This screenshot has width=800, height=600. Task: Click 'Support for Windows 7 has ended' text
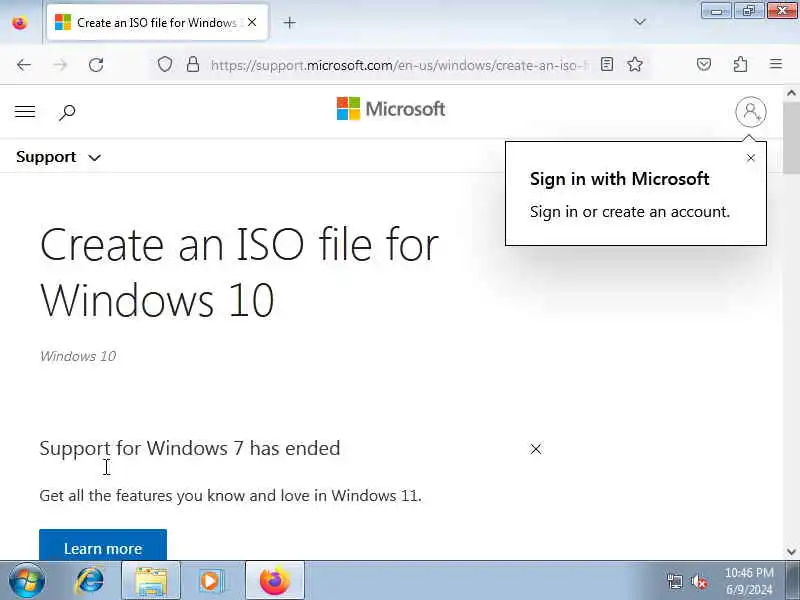click(x=190, y=448)
